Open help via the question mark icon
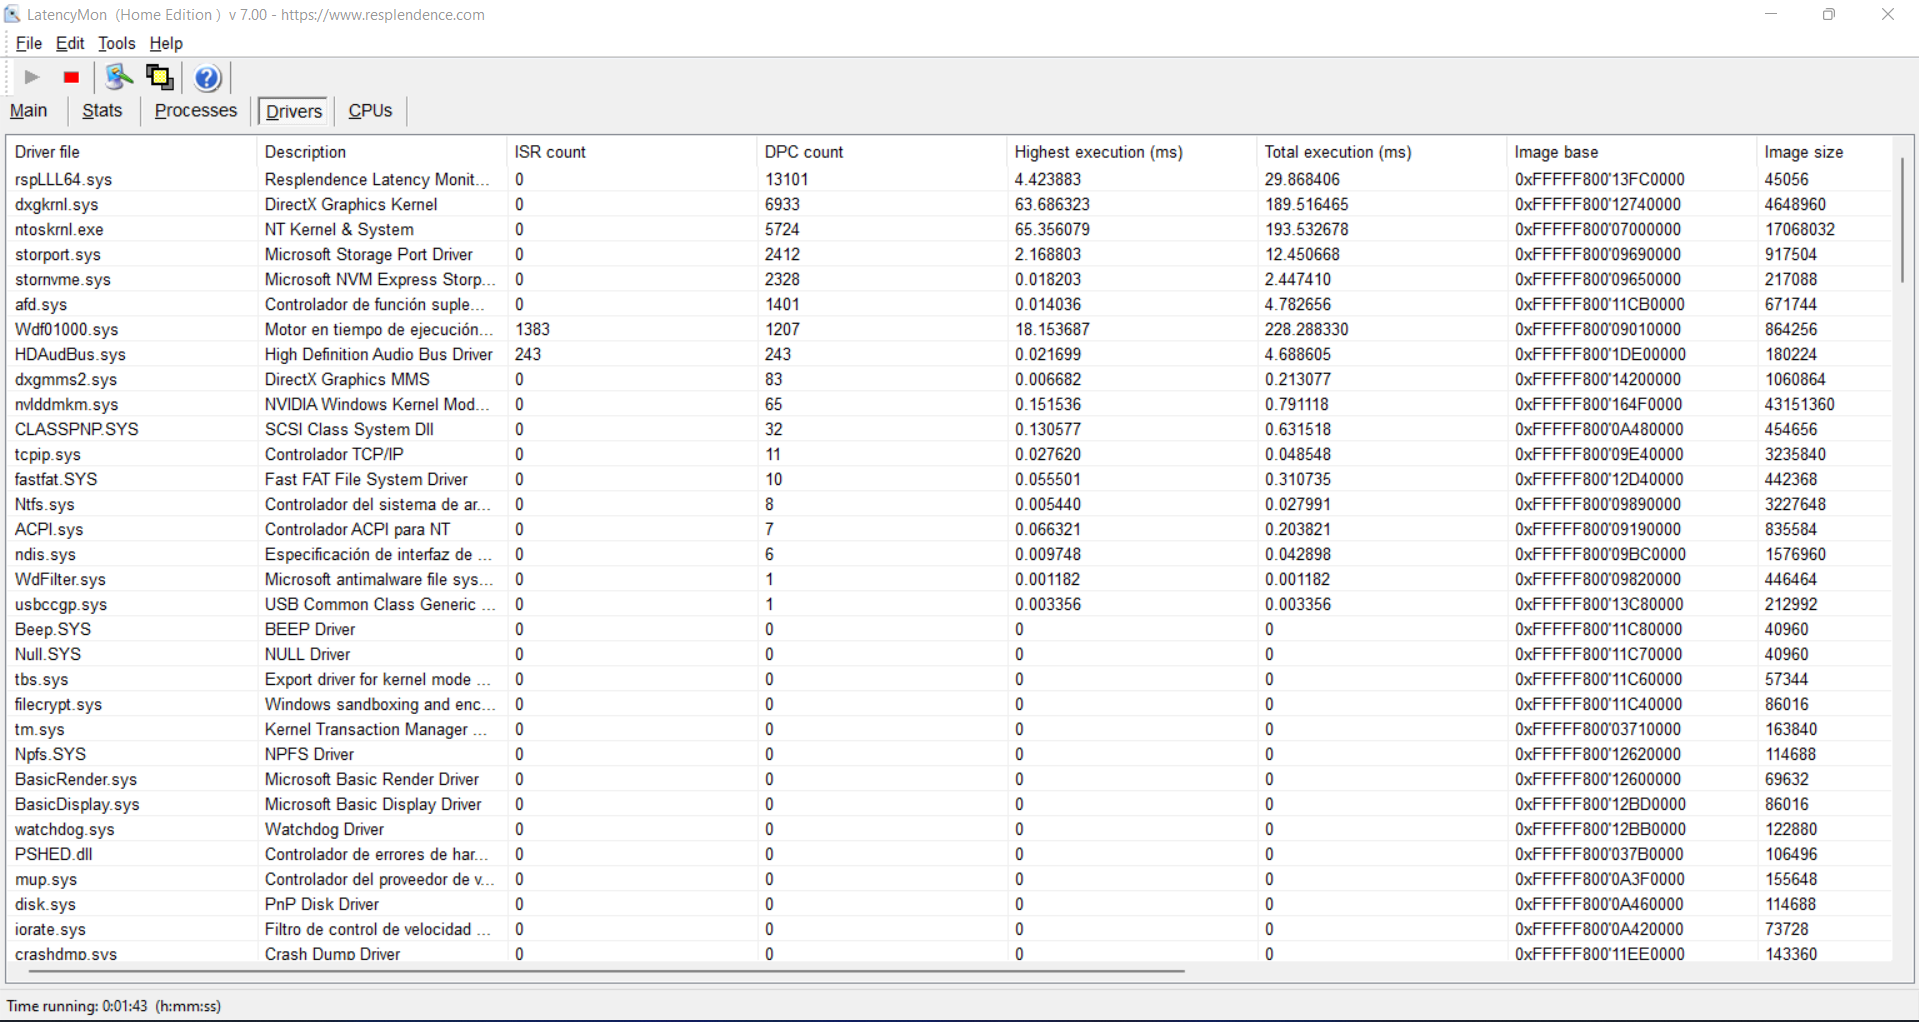 coord(207,78)
